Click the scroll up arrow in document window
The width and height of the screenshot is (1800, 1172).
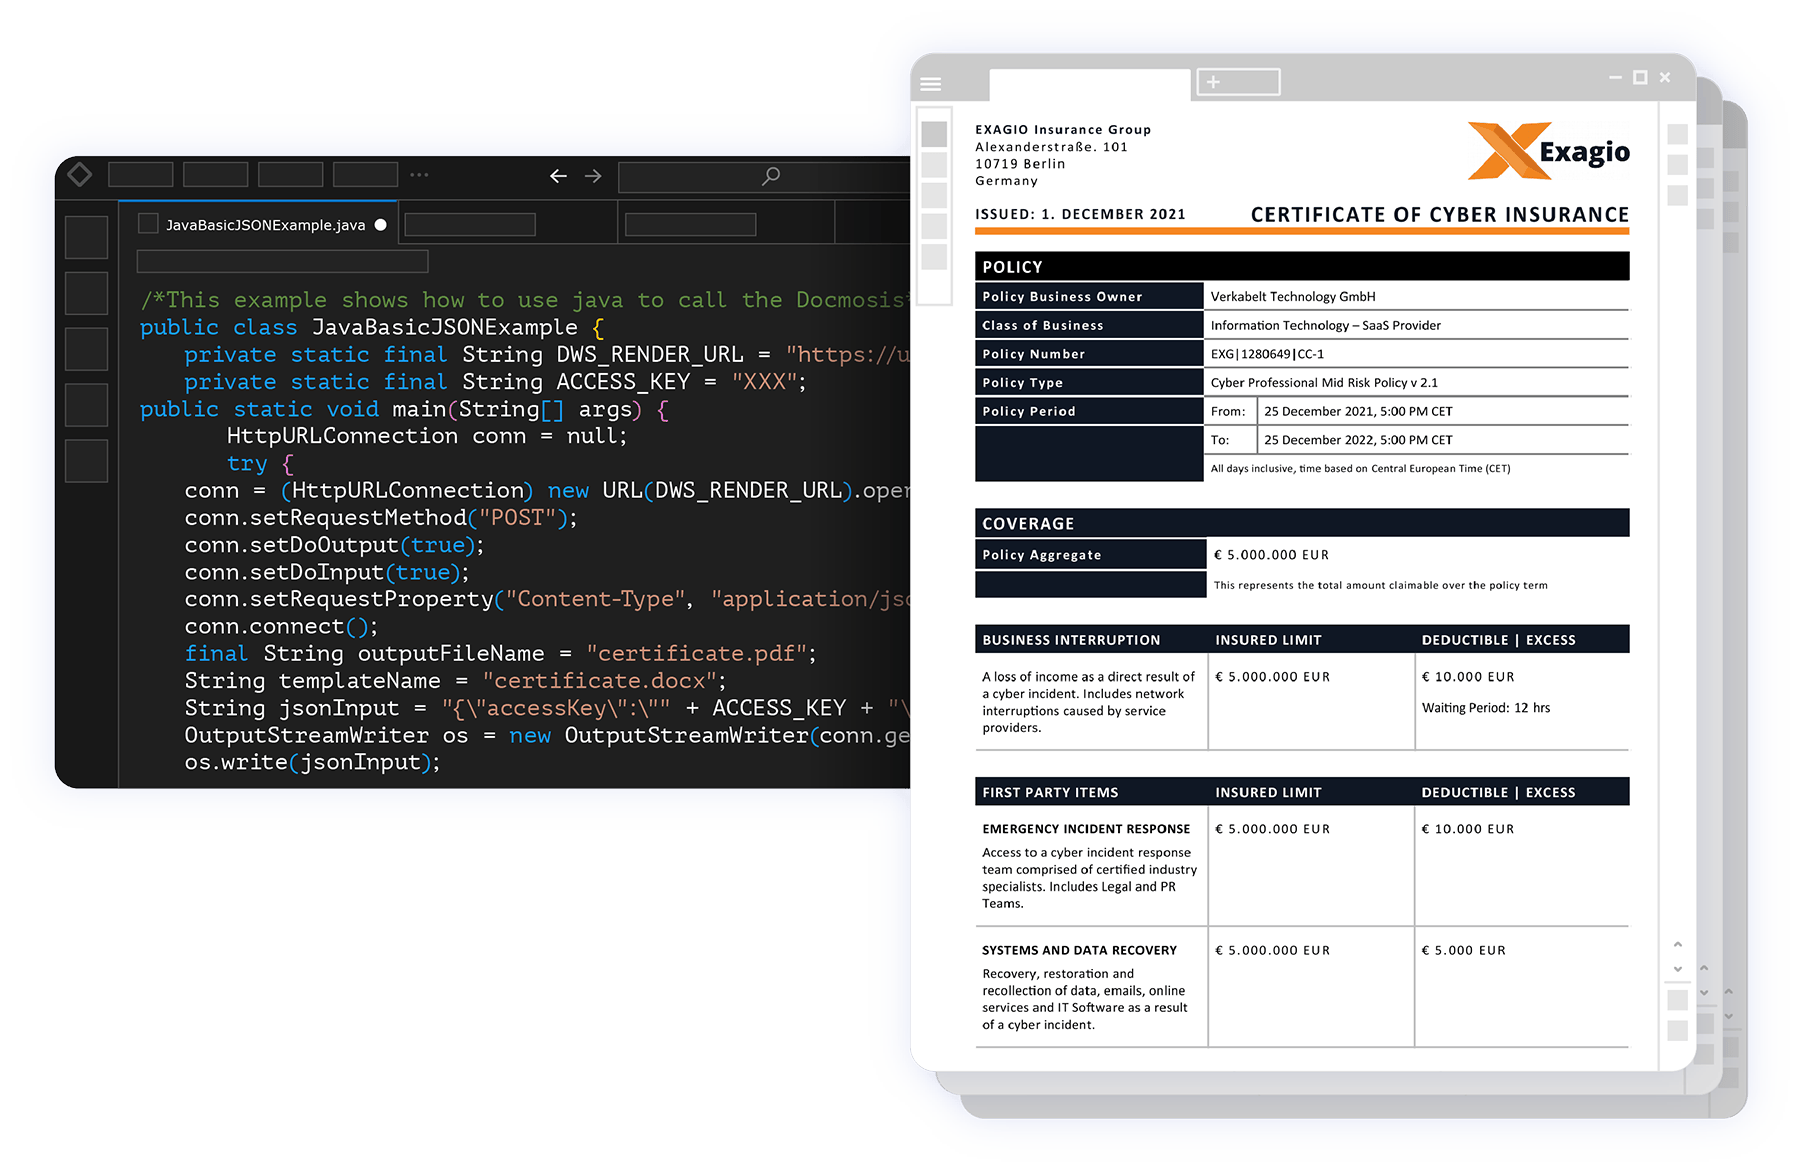click(x=1678, y=944)
